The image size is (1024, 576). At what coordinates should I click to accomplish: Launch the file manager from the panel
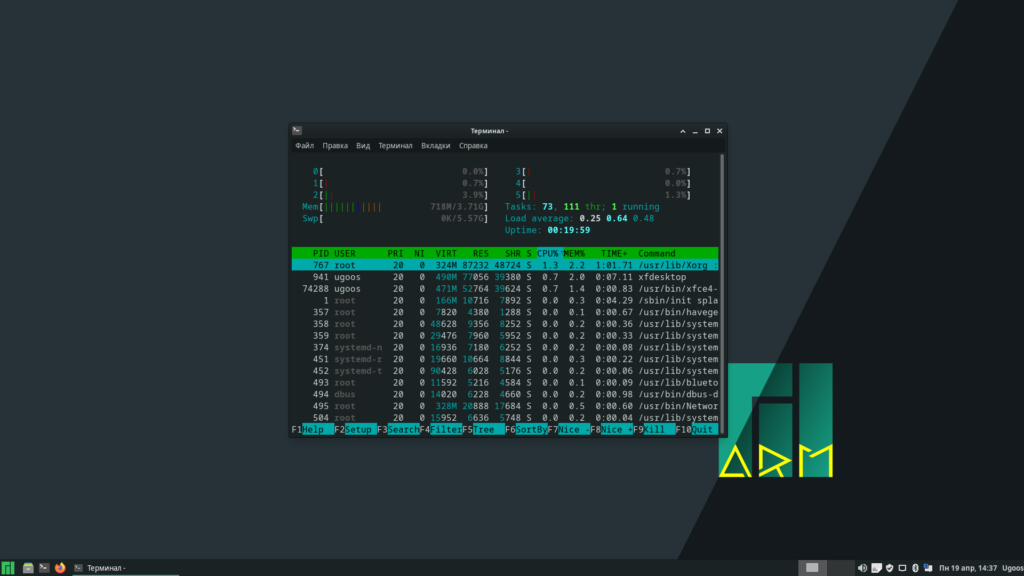pos(29,568)
